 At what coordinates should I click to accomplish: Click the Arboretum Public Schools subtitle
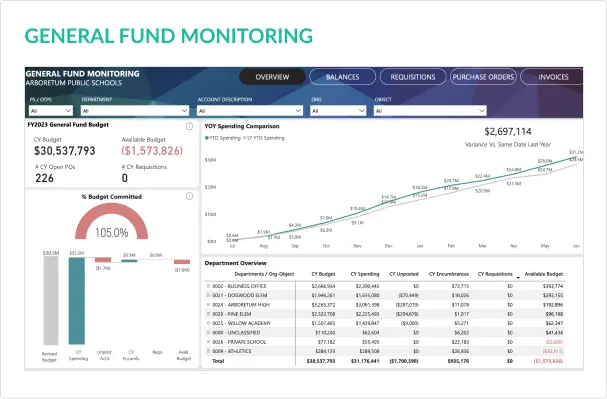point(74,83)
